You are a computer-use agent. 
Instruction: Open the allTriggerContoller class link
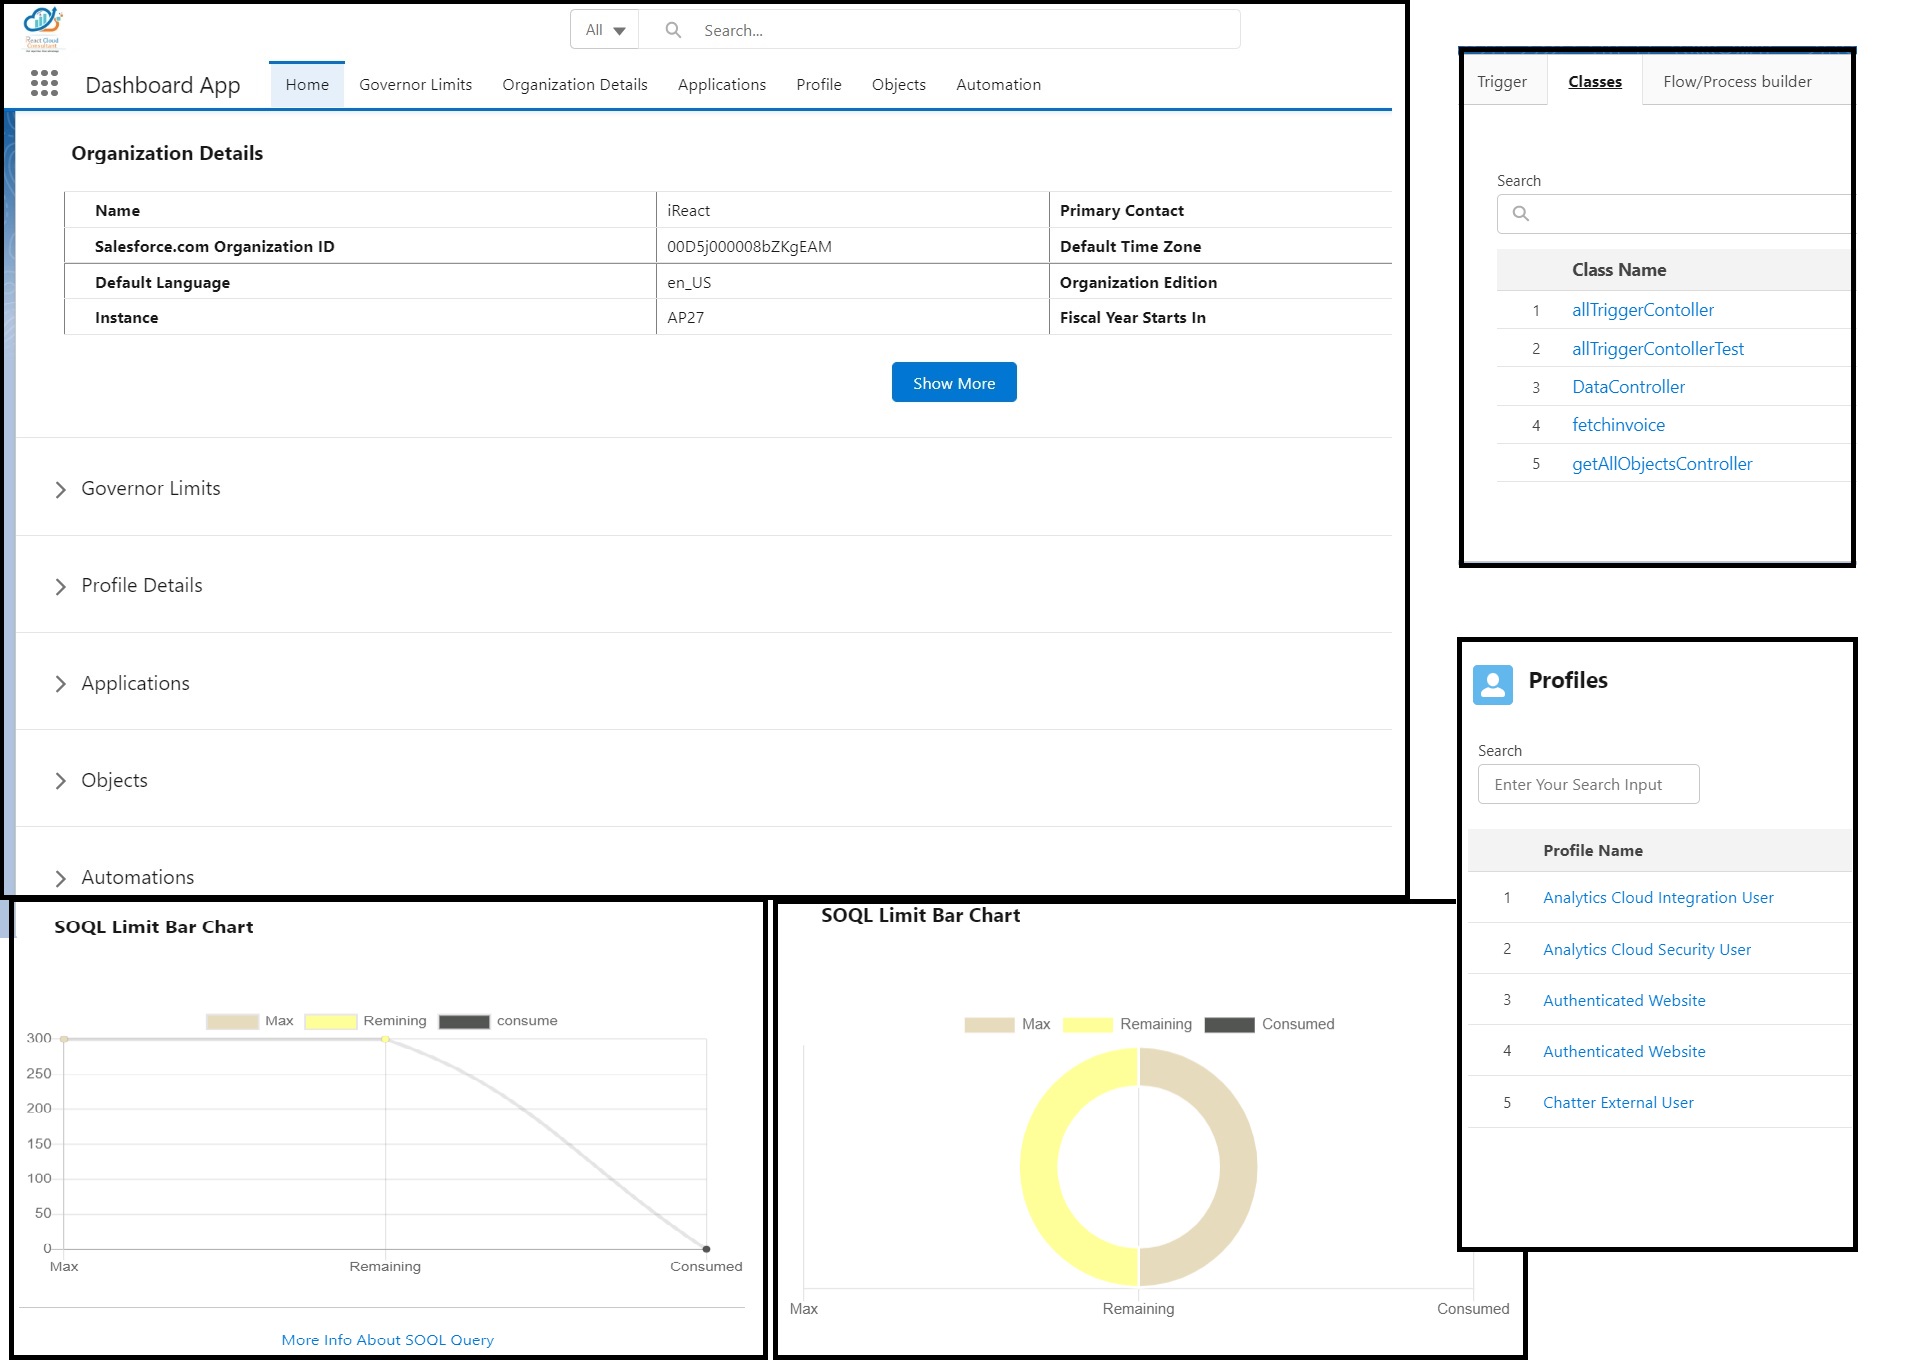pos(1643,310)
